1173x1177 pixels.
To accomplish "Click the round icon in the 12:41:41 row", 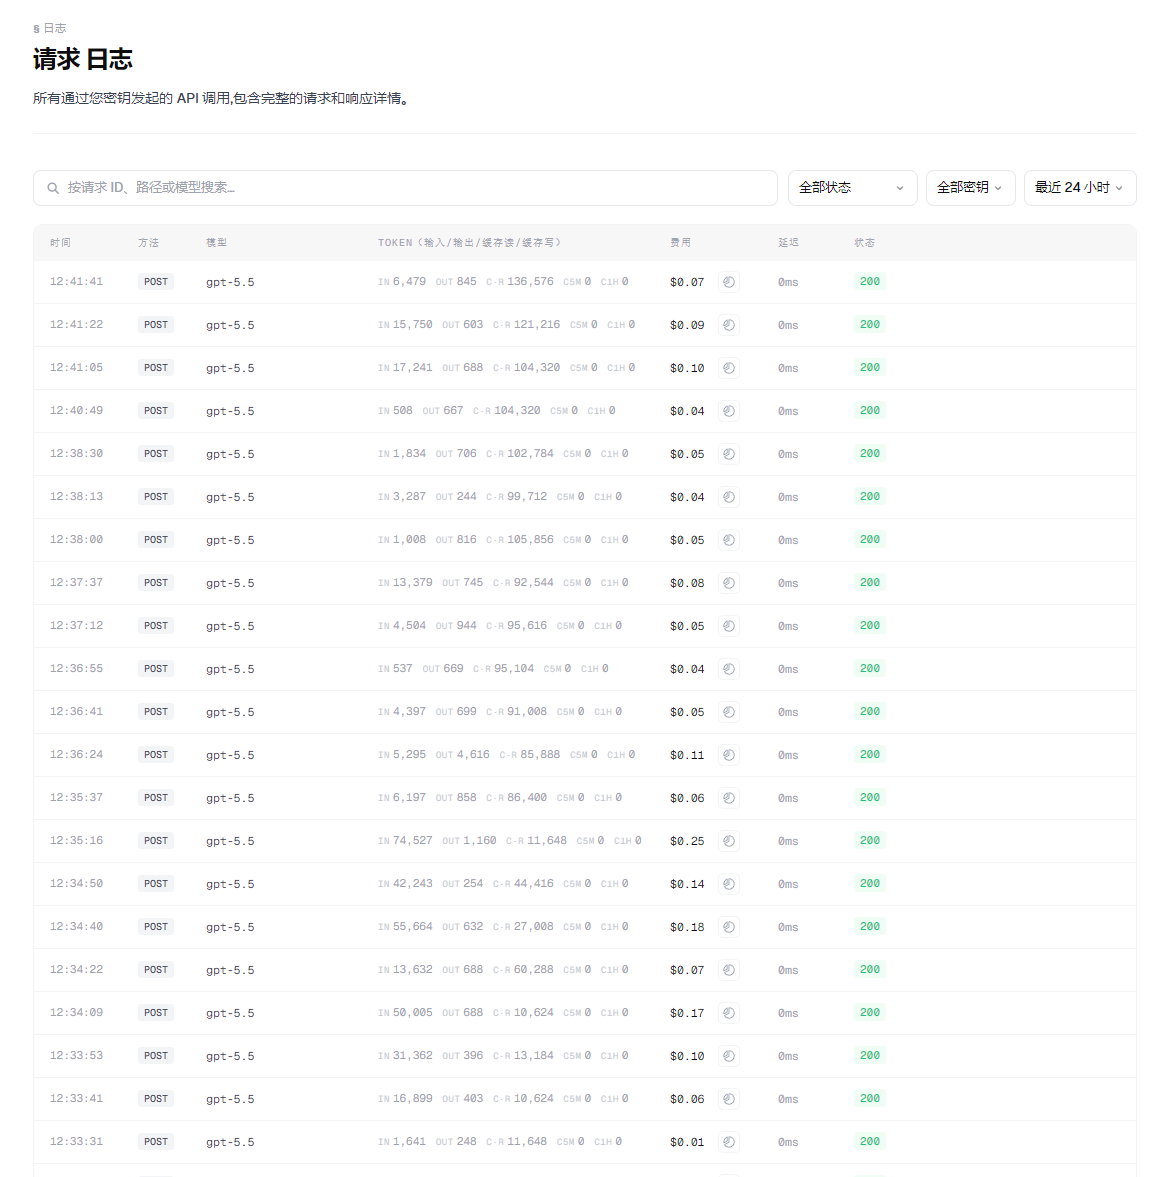I will pos(729,282).
